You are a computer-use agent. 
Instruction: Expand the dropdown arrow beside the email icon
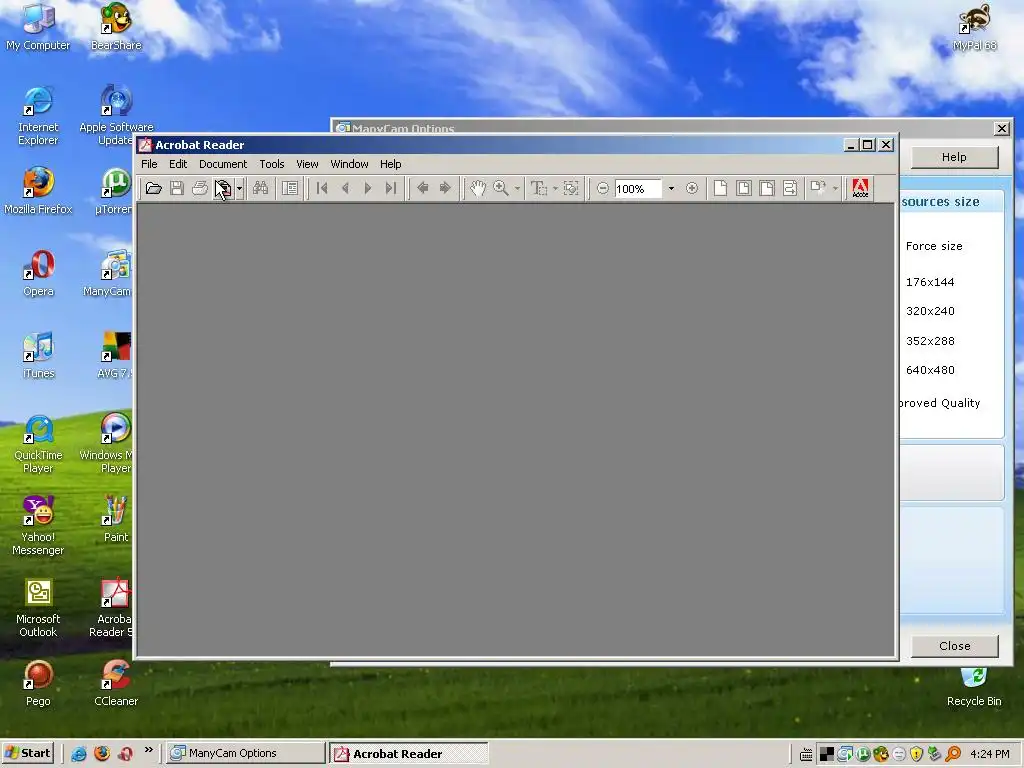click(x=240, y=189)
